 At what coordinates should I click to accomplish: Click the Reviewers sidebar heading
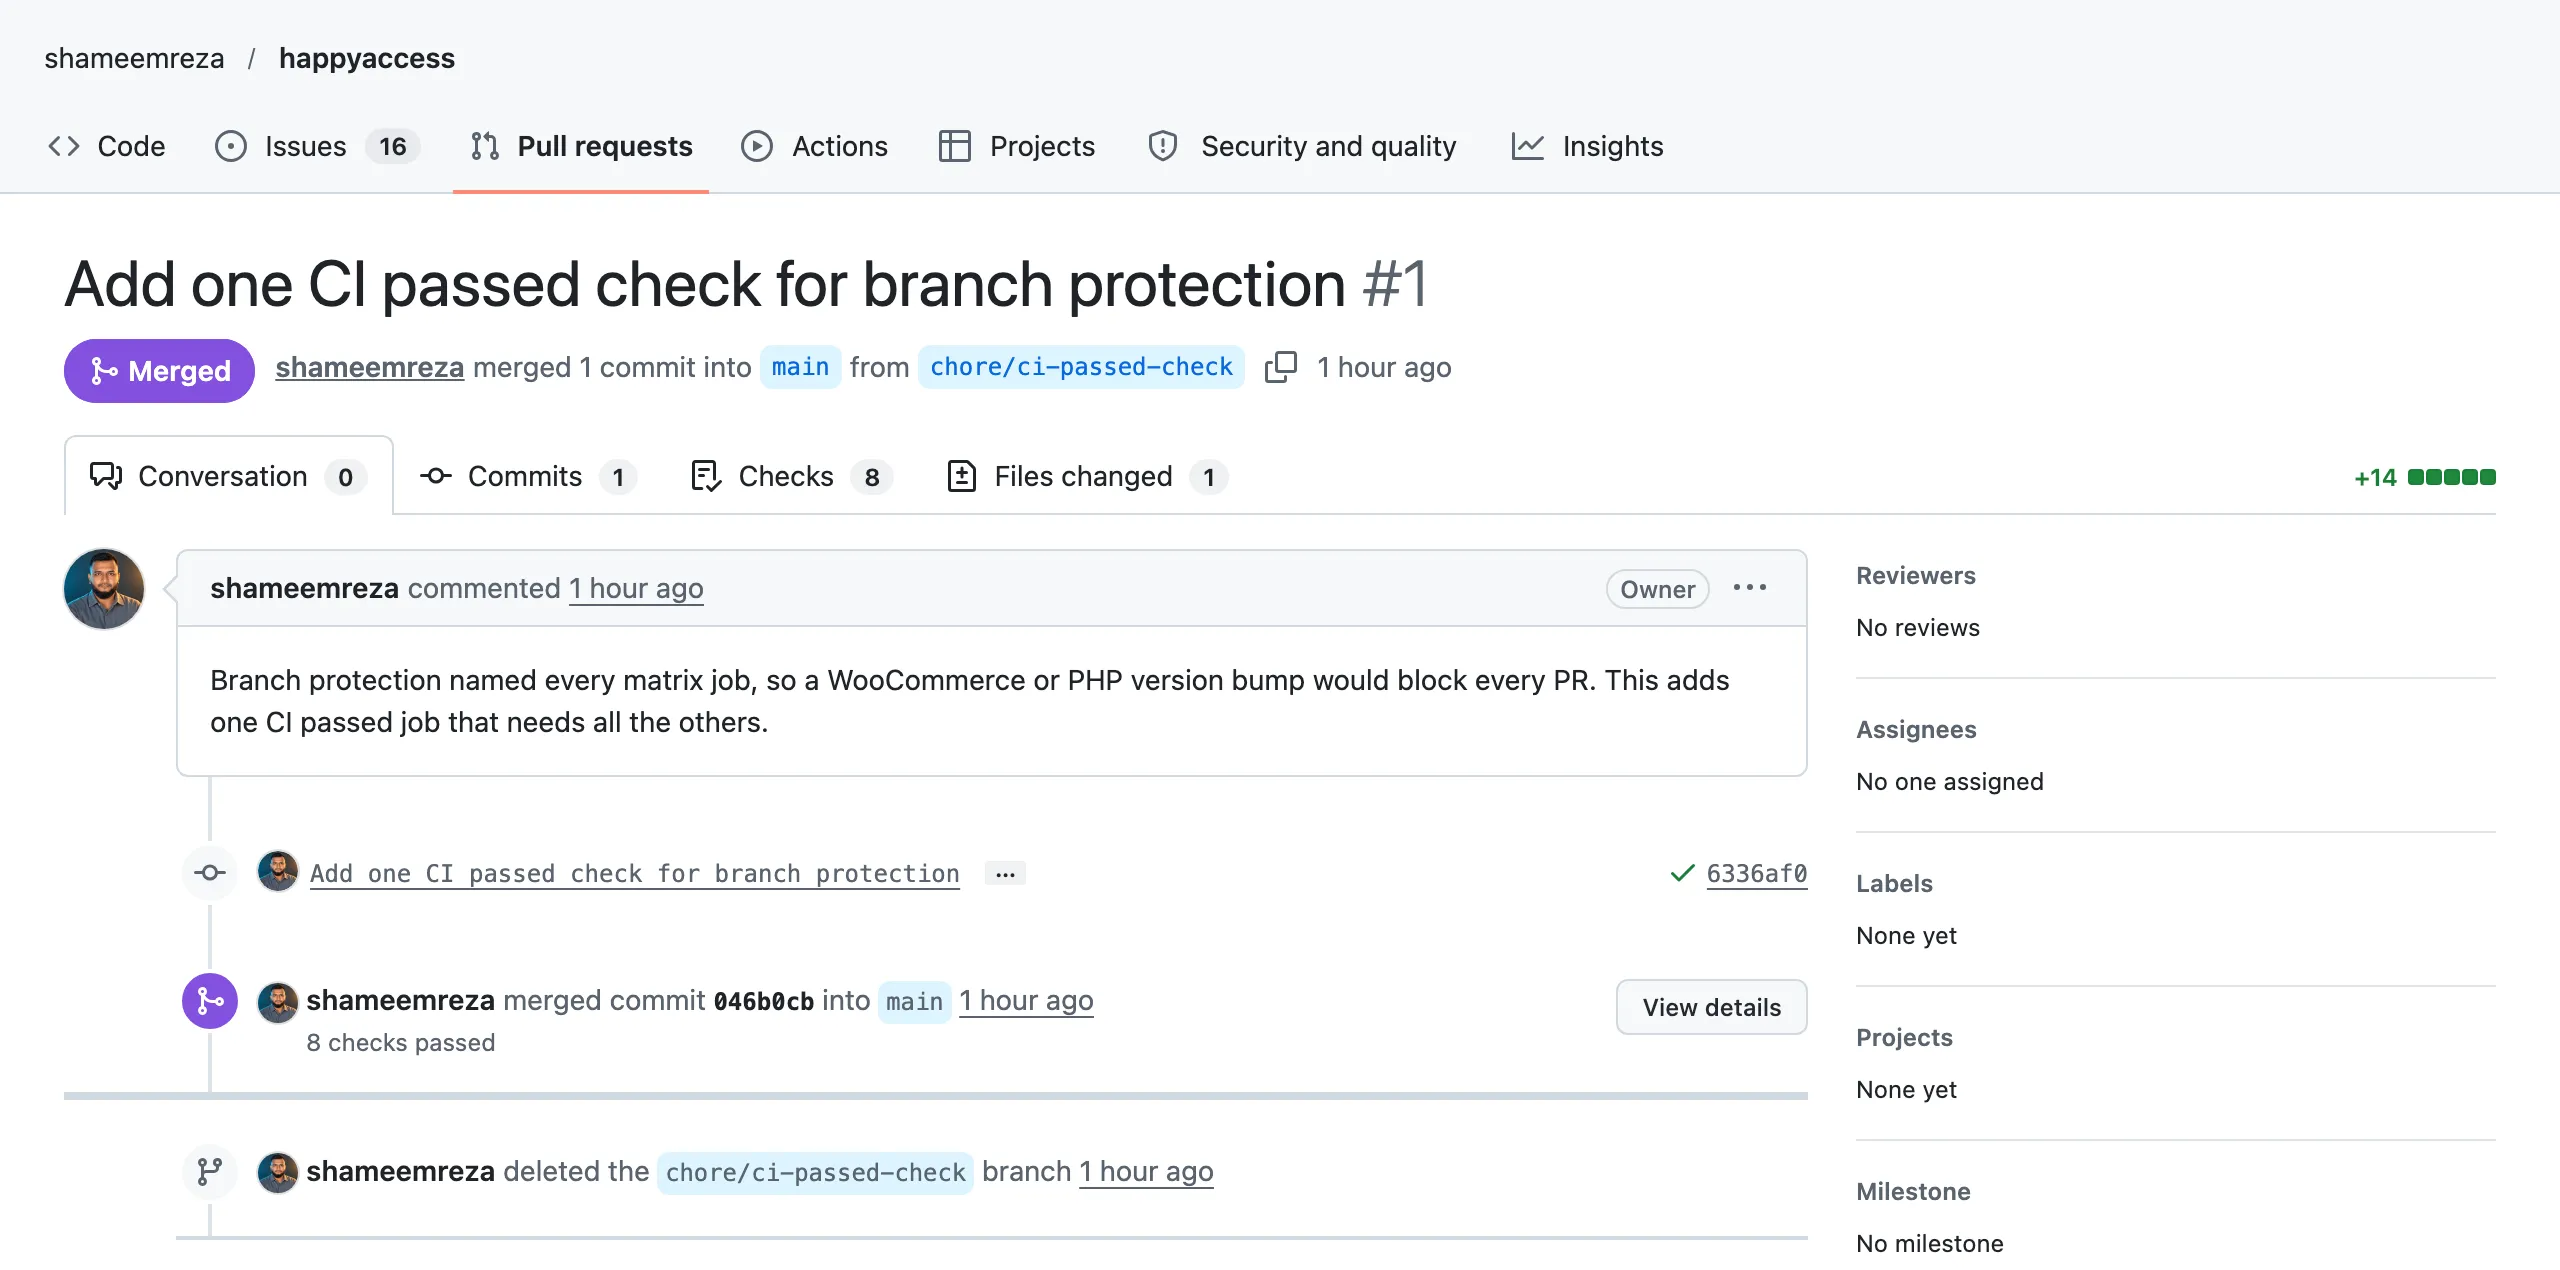tap(1915, 575)
